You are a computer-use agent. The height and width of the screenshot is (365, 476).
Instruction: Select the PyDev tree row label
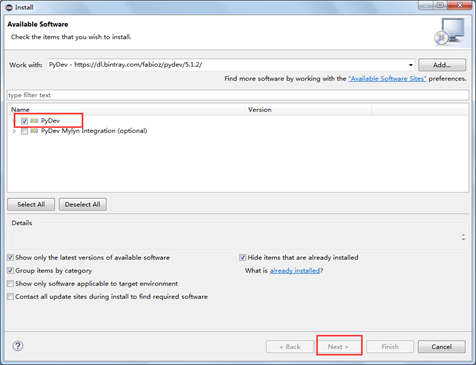pos(50,121)
